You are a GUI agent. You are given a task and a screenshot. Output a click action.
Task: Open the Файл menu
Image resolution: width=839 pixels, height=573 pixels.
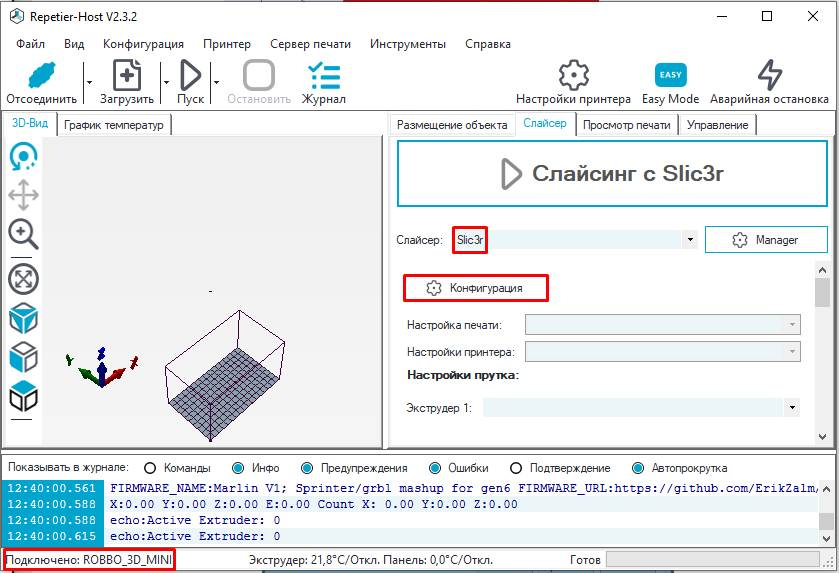pos(30,44)
